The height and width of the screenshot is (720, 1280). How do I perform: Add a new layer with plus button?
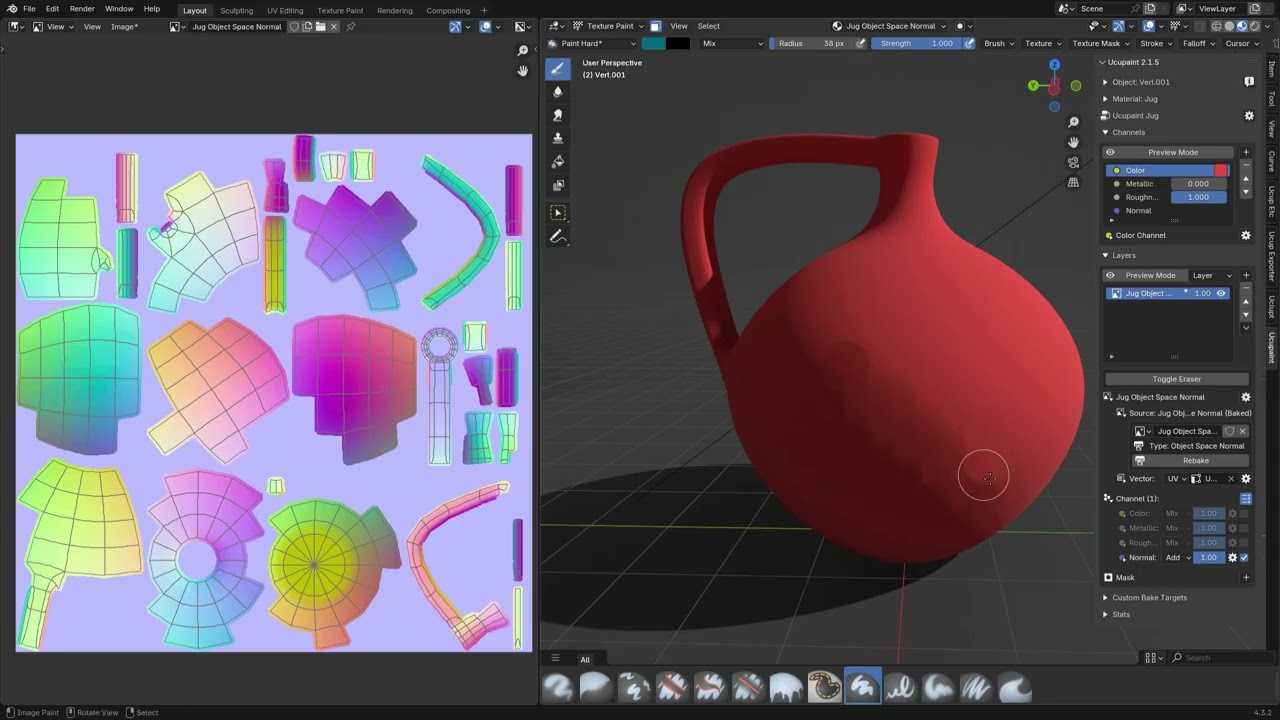(1246, 275)
